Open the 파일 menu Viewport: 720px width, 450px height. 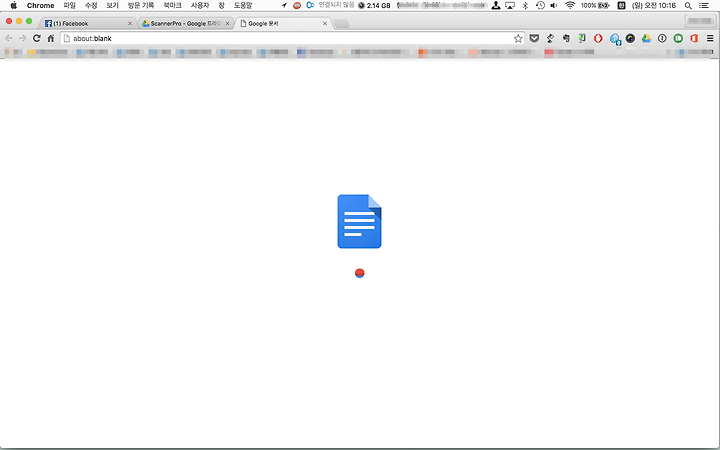coord(69,6)
